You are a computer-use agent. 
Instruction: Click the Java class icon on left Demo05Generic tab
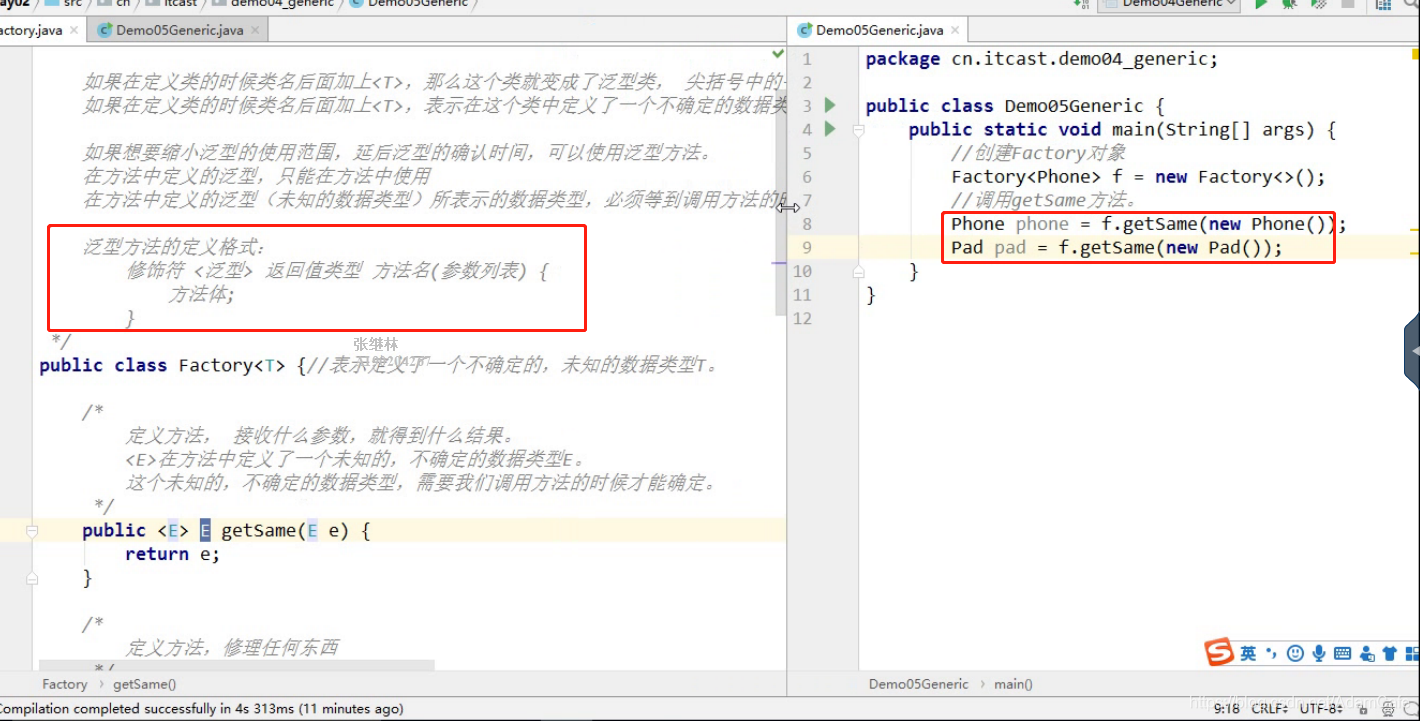pyautogui.click(x=105, y=30)
